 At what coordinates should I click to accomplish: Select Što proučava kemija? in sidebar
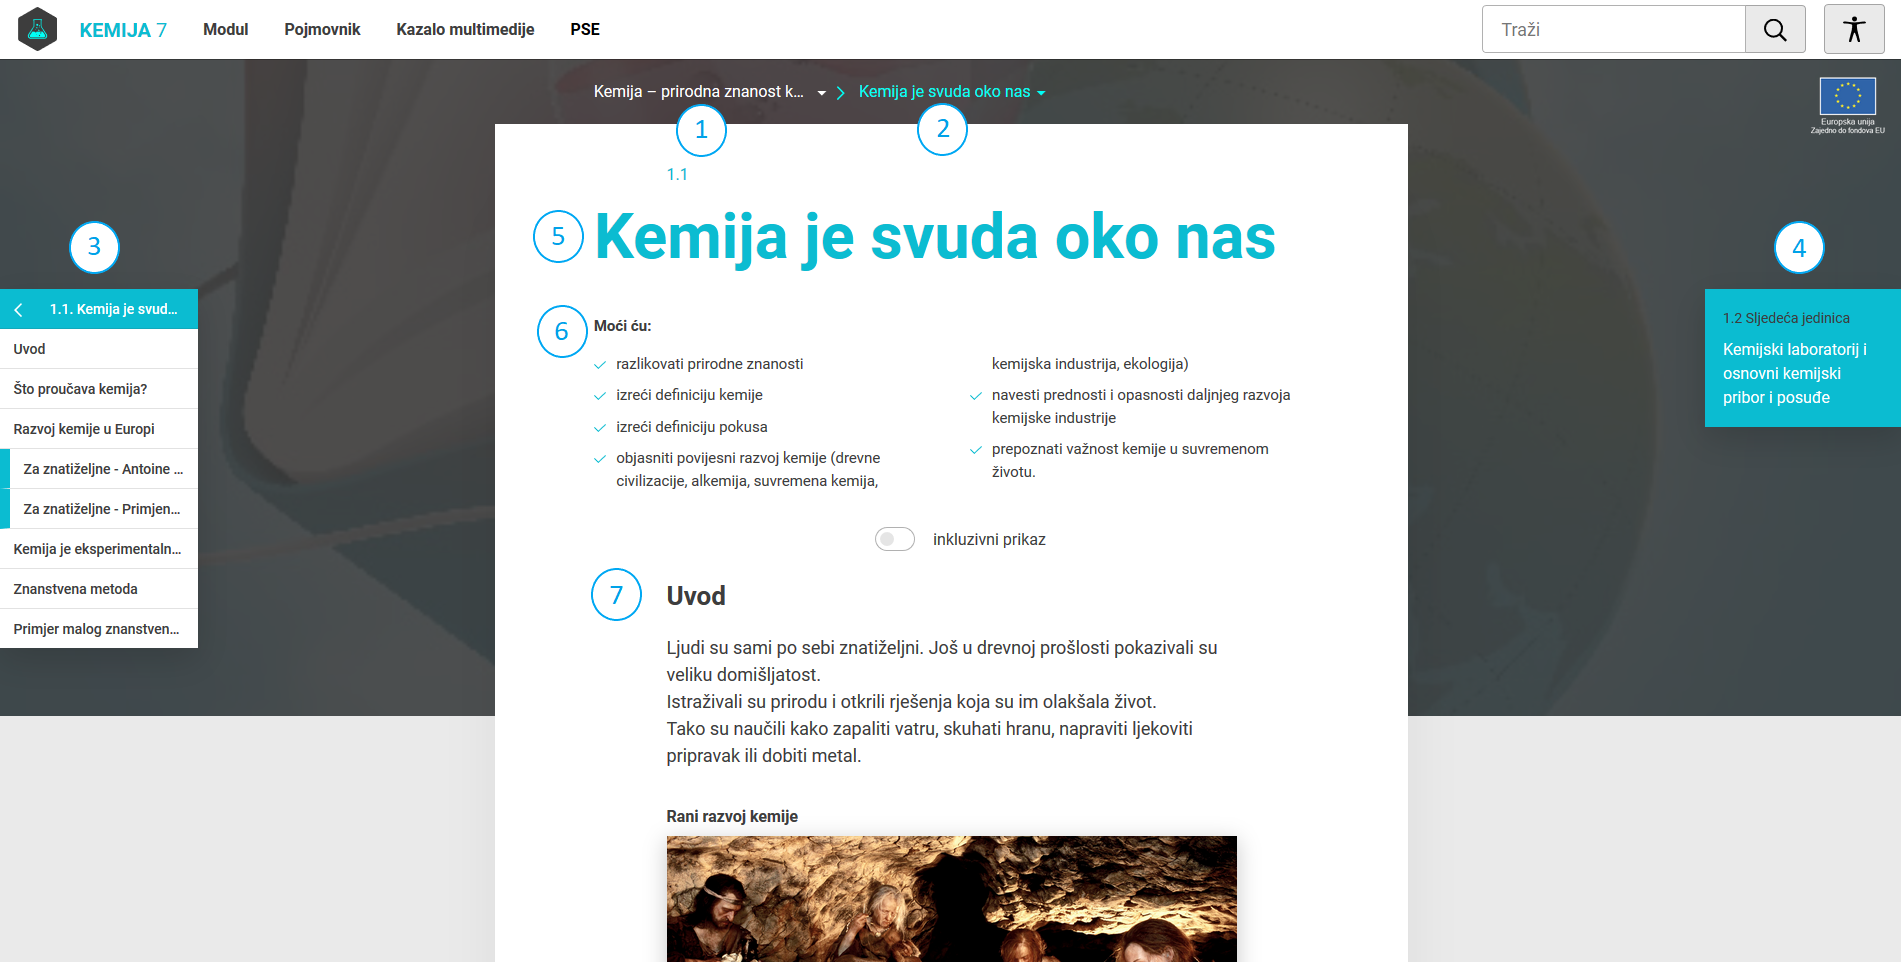pyautogui.click(x=99, y=389)
